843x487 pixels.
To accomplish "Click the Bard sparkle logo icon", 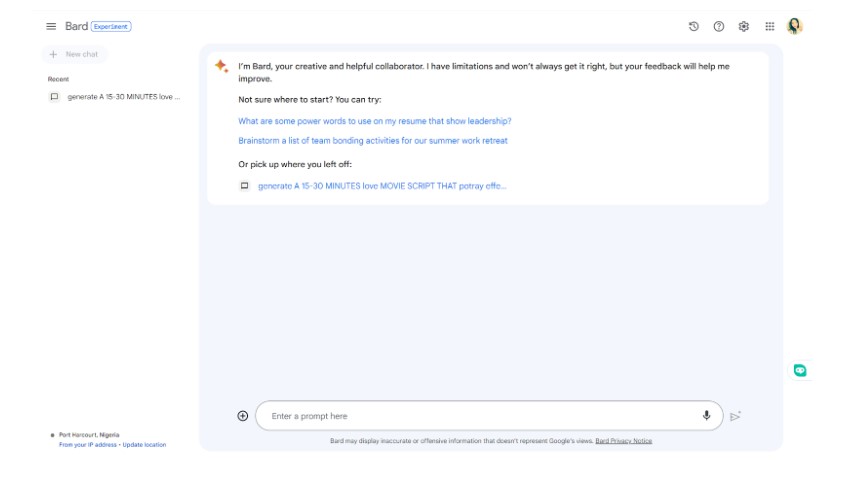I will click(x=221, y=66).
